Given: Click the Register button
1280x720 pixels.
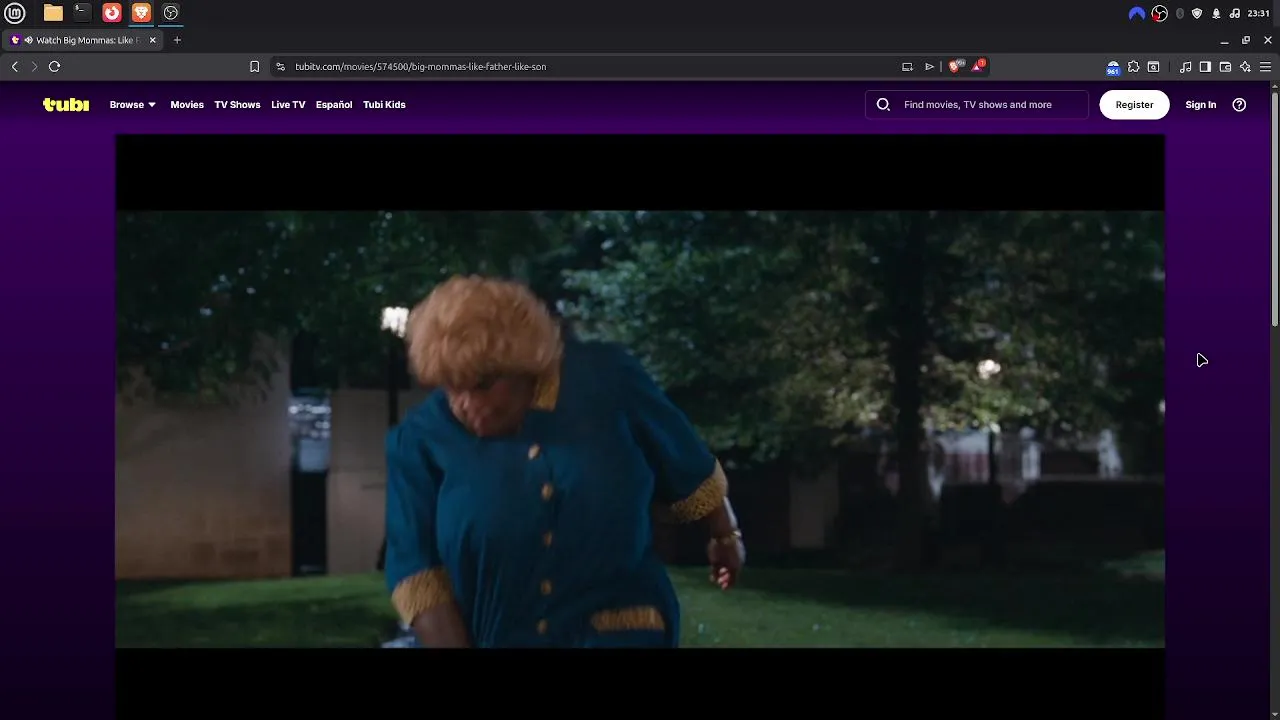Looking at the screenshot, I should click(x=1134, y=104).
